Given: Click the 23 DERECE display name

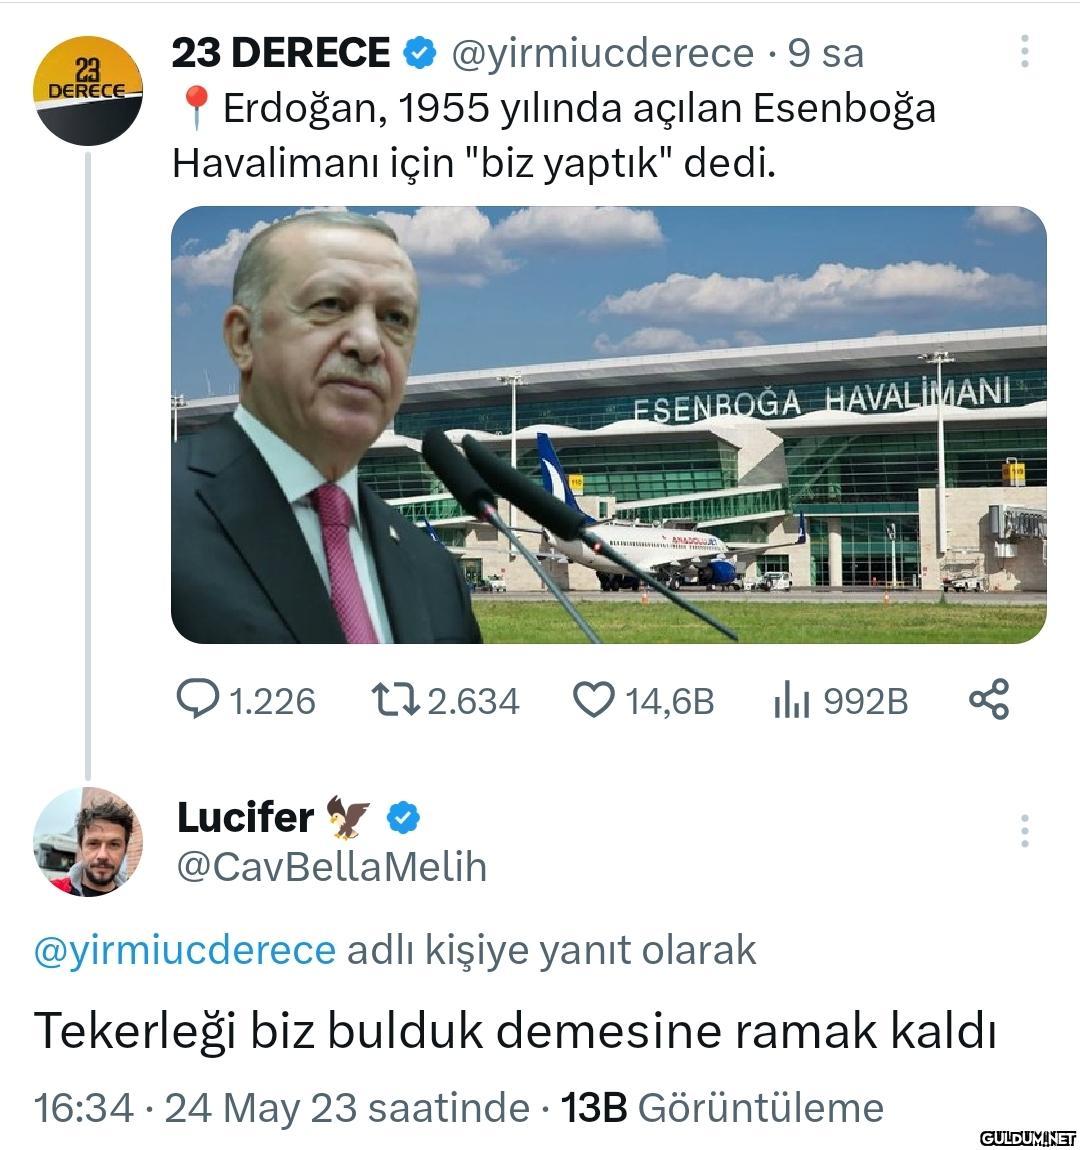Looking at the screenshot, I should click(281, 53).
